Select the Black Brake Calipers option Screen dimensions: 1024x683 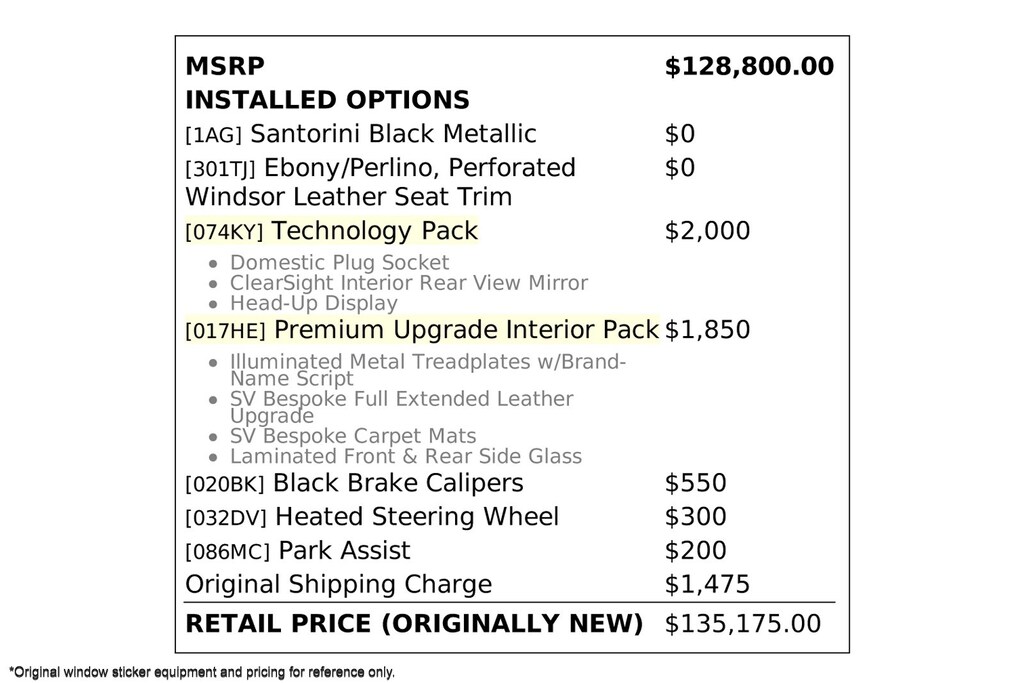click(x=355, y=483)
